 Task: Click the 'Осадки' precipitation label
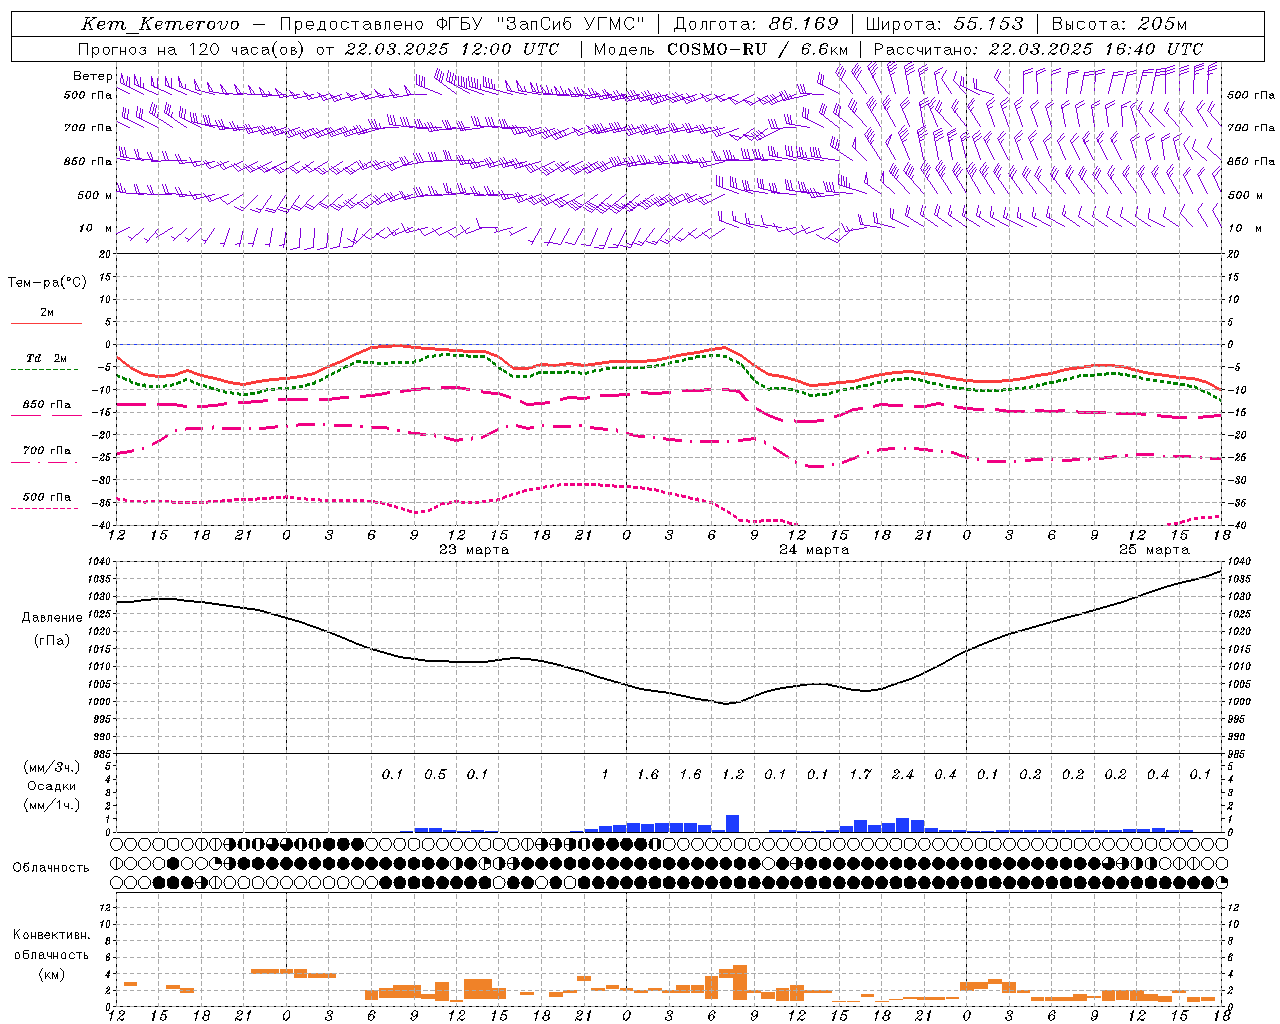click(x=52, y=786)
